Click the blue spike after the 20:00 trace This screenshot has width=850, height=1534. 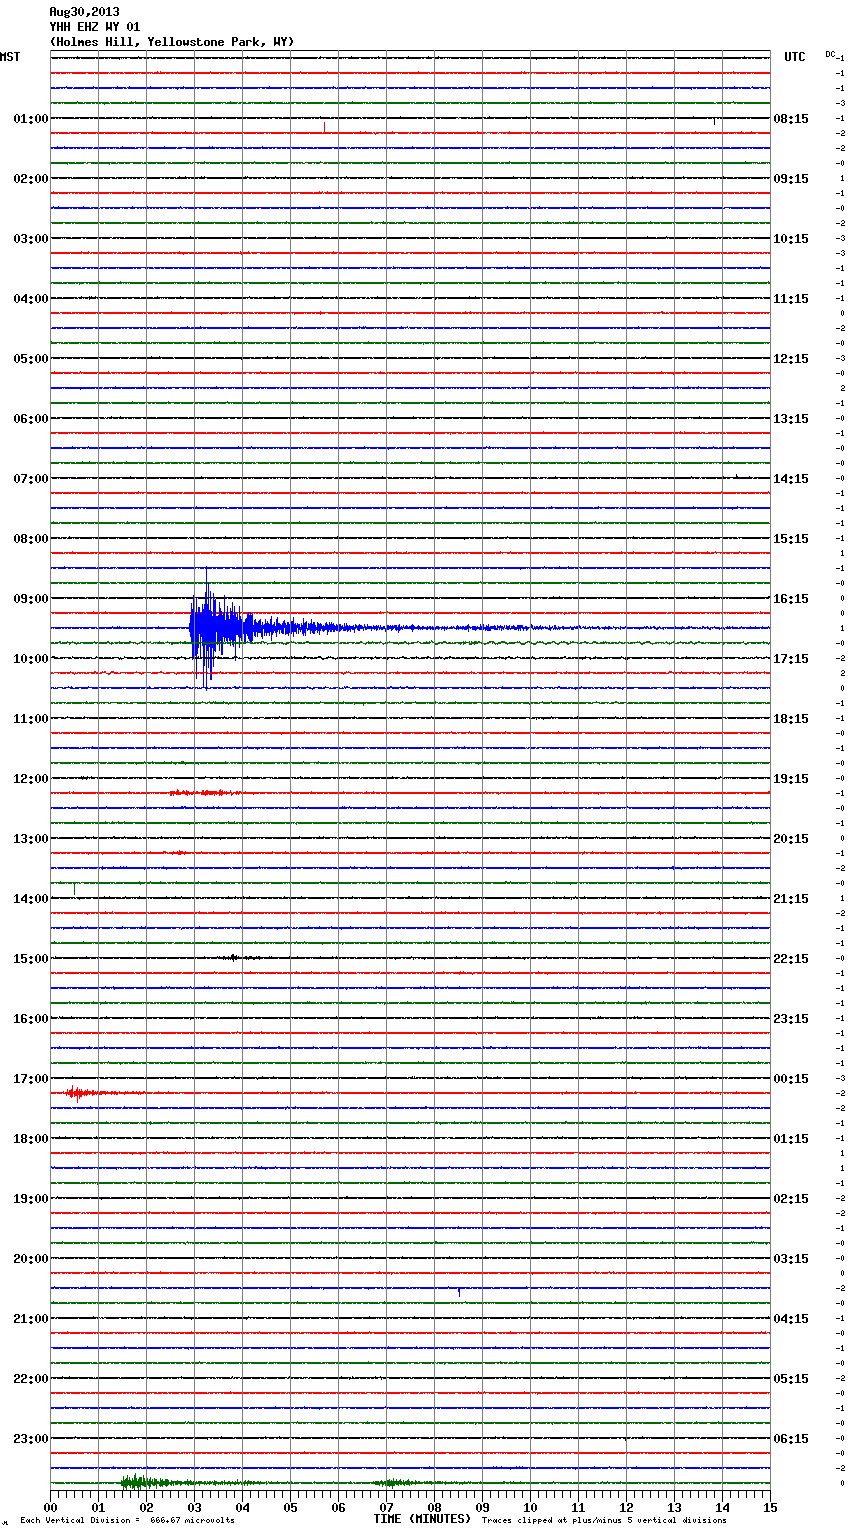459,1292
